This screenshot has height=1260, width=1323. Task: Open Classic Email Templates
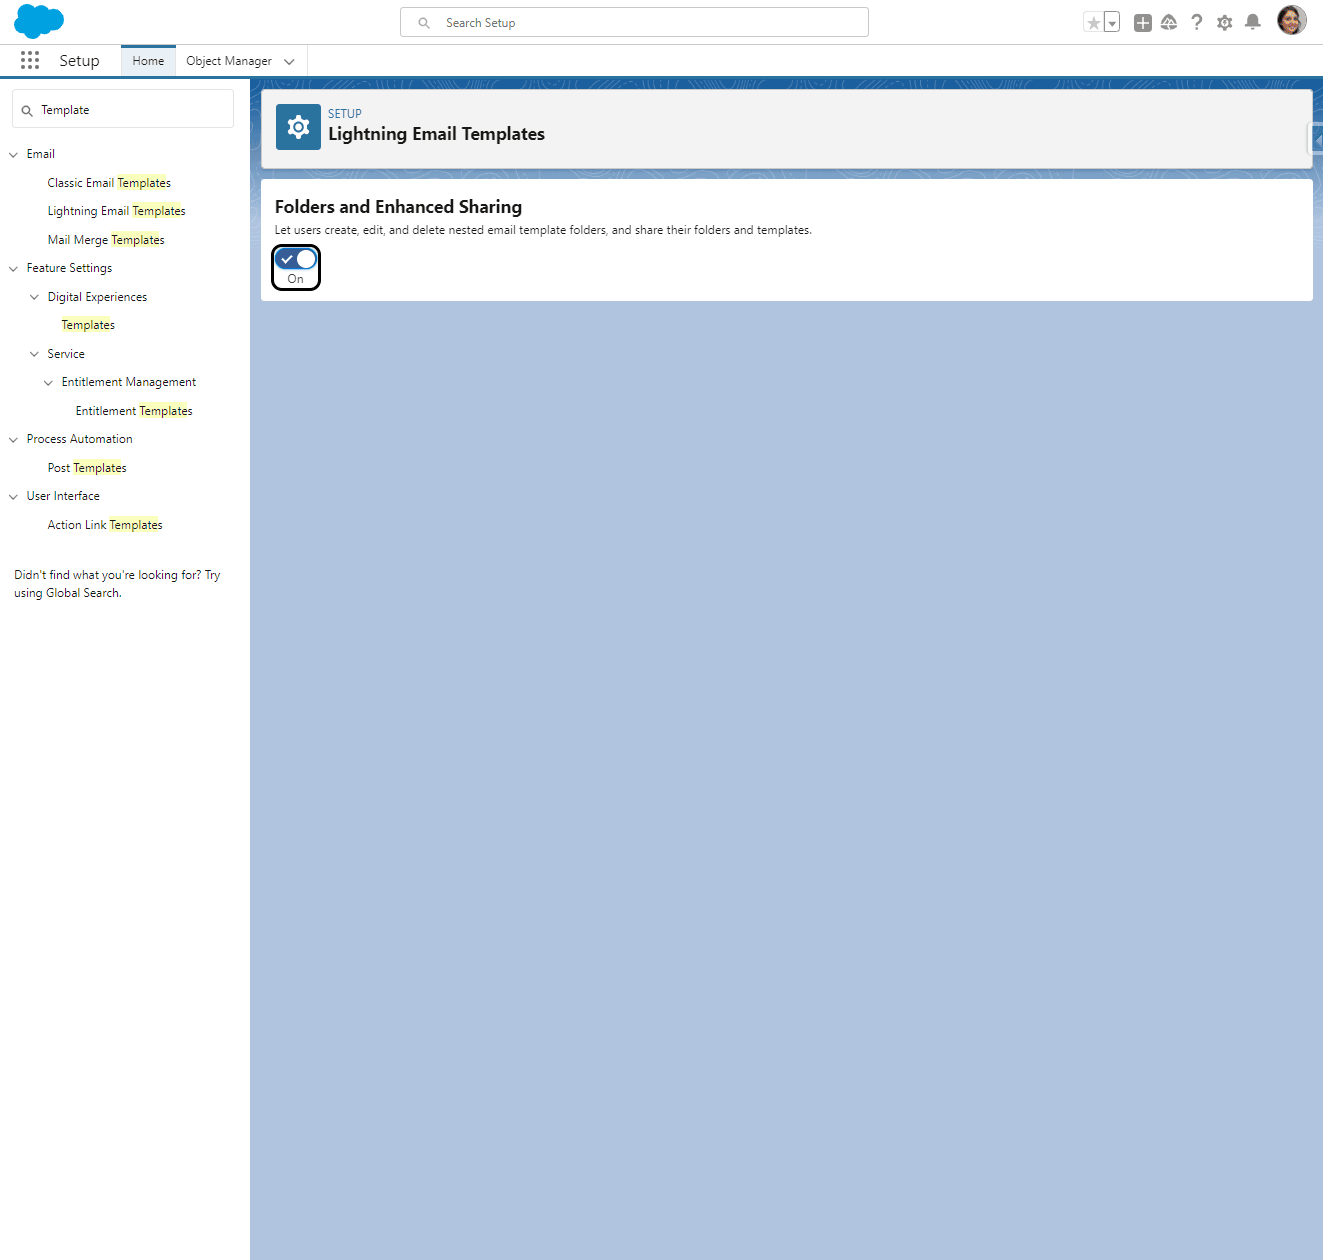pos(109,183)
